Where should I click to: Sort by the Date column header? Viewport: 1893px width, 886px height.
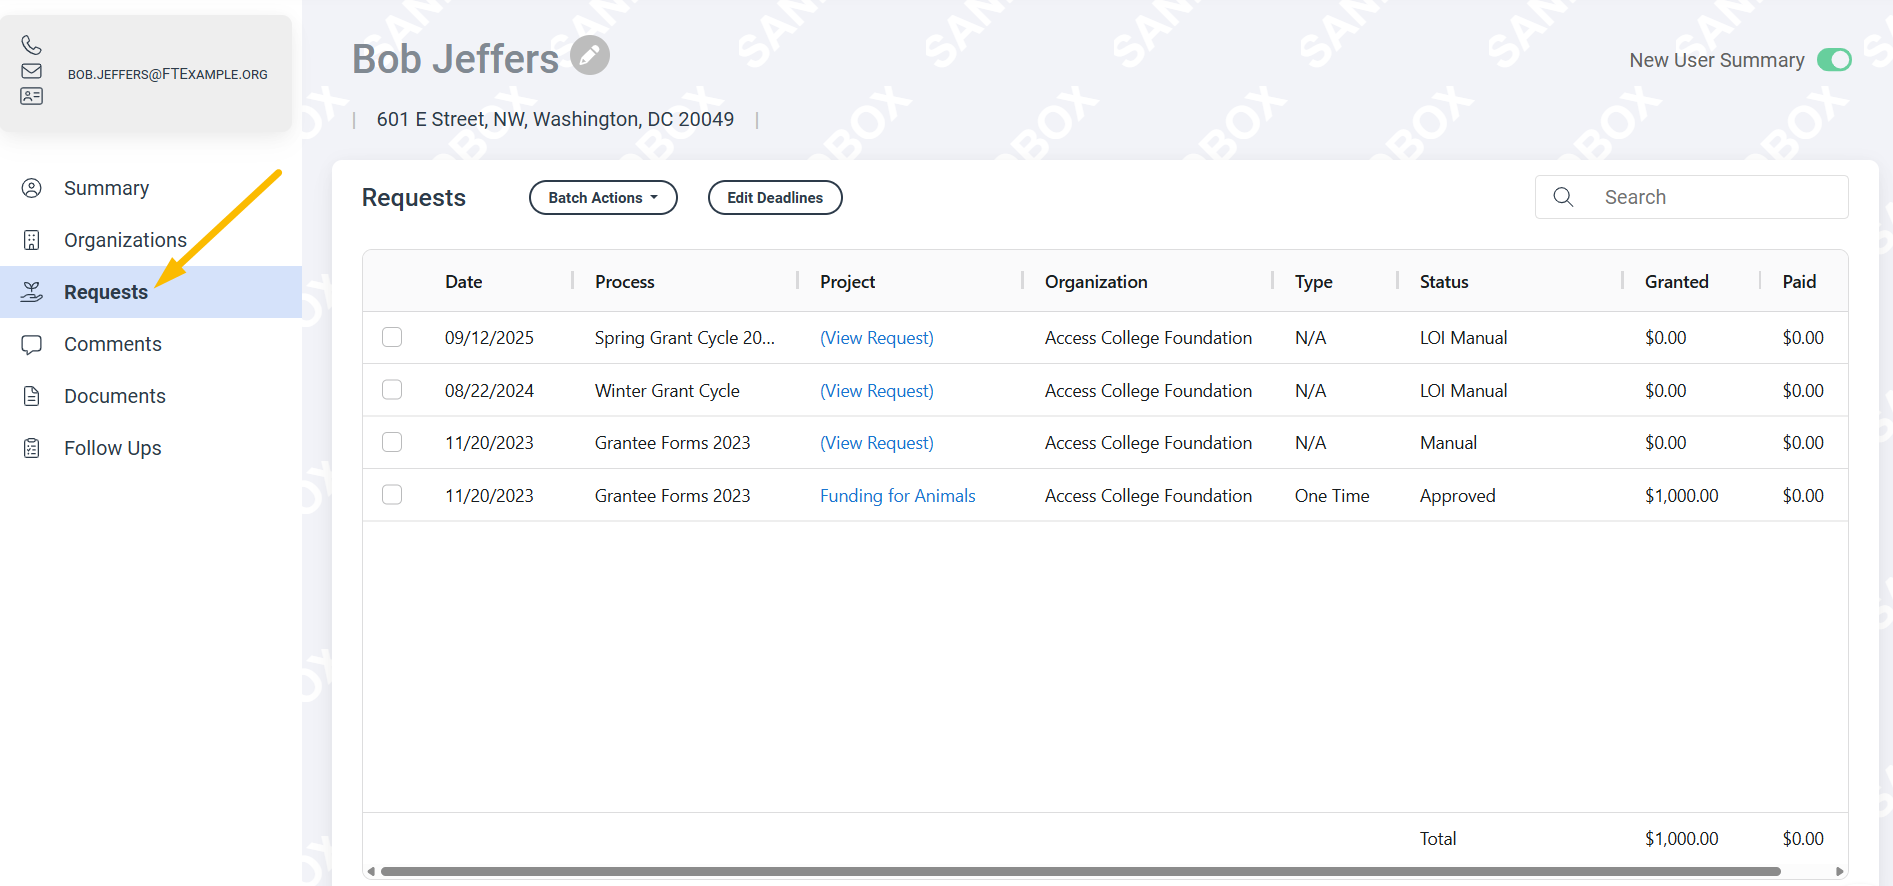464,282
